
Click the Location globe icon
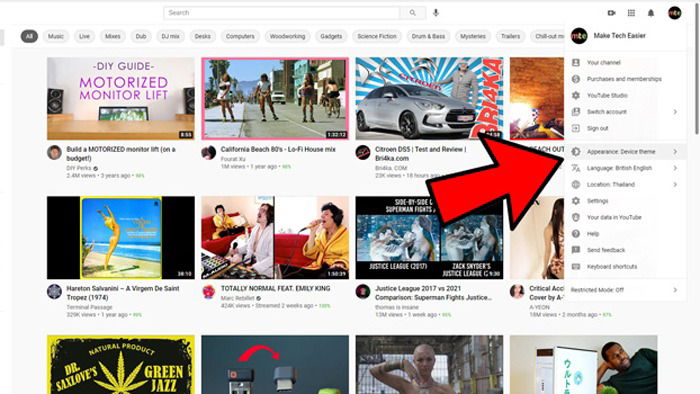(576, 184)
